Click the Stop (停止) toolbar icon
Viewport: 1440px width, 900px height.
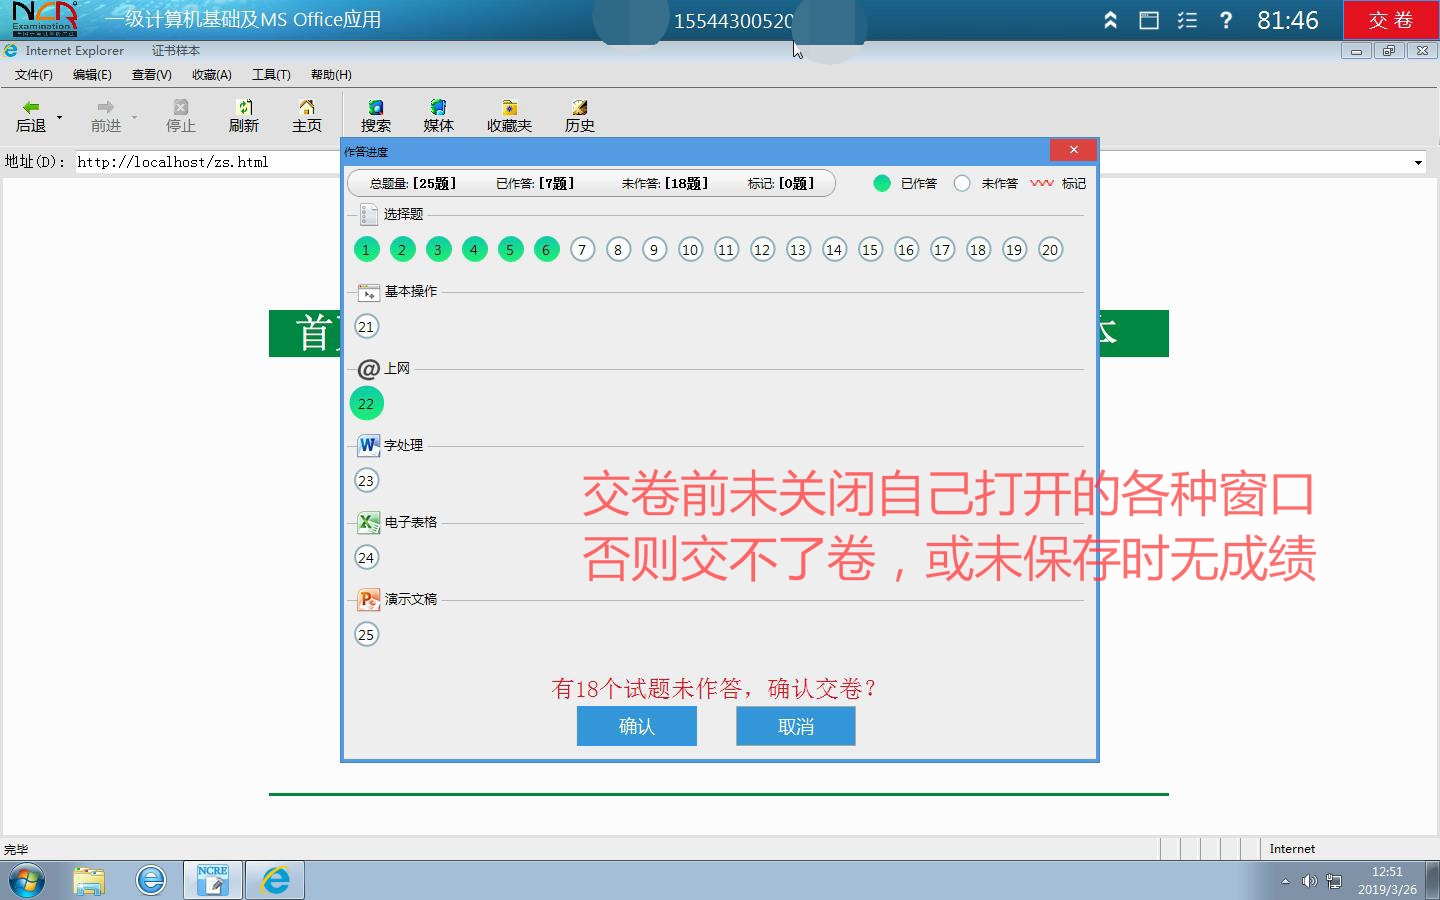click(181, 107)
